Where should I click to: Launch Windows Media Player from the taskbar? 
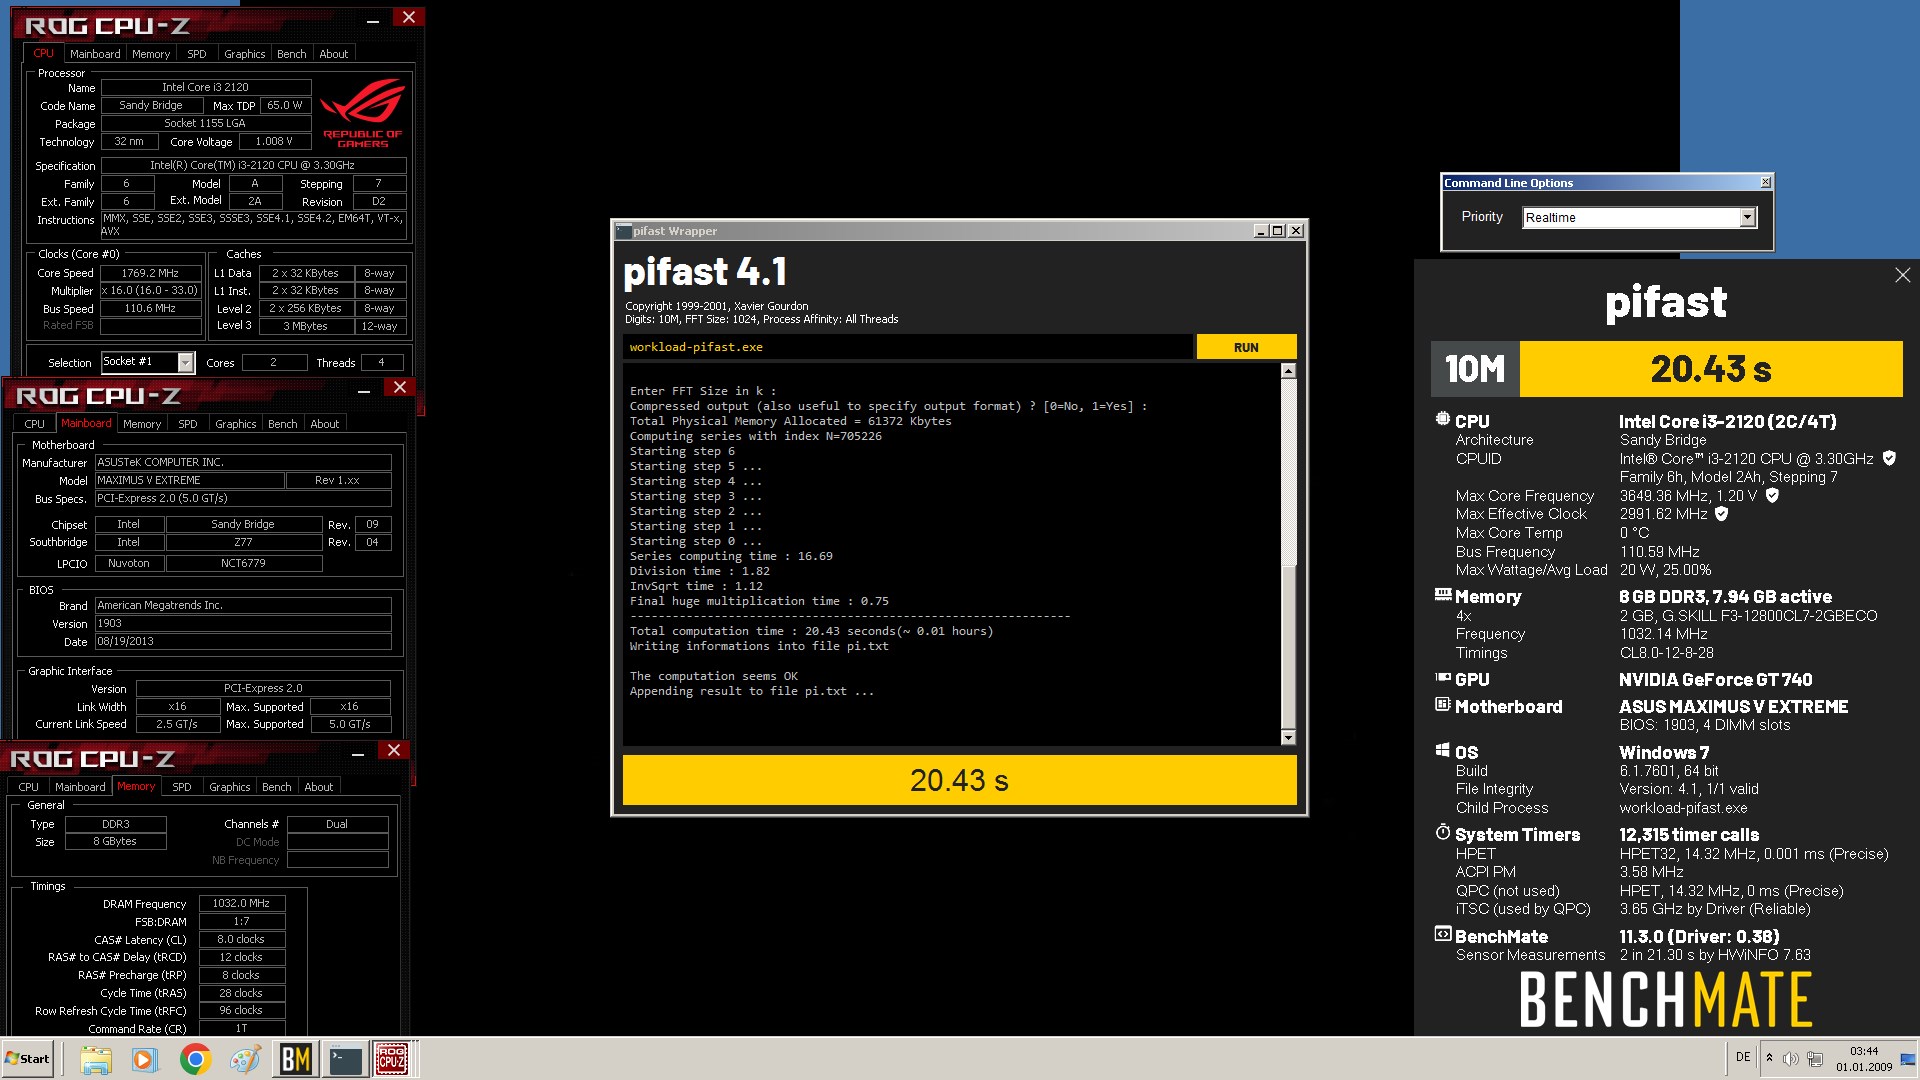click(145, 1059)
